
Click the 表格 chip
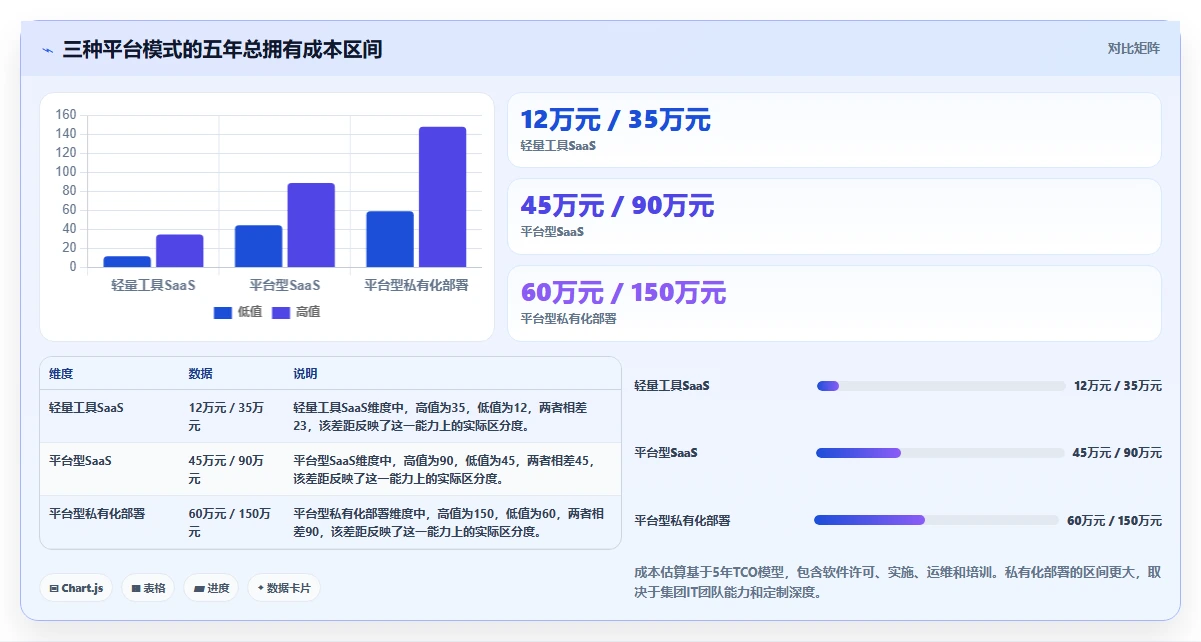click(x=148, y=588)
